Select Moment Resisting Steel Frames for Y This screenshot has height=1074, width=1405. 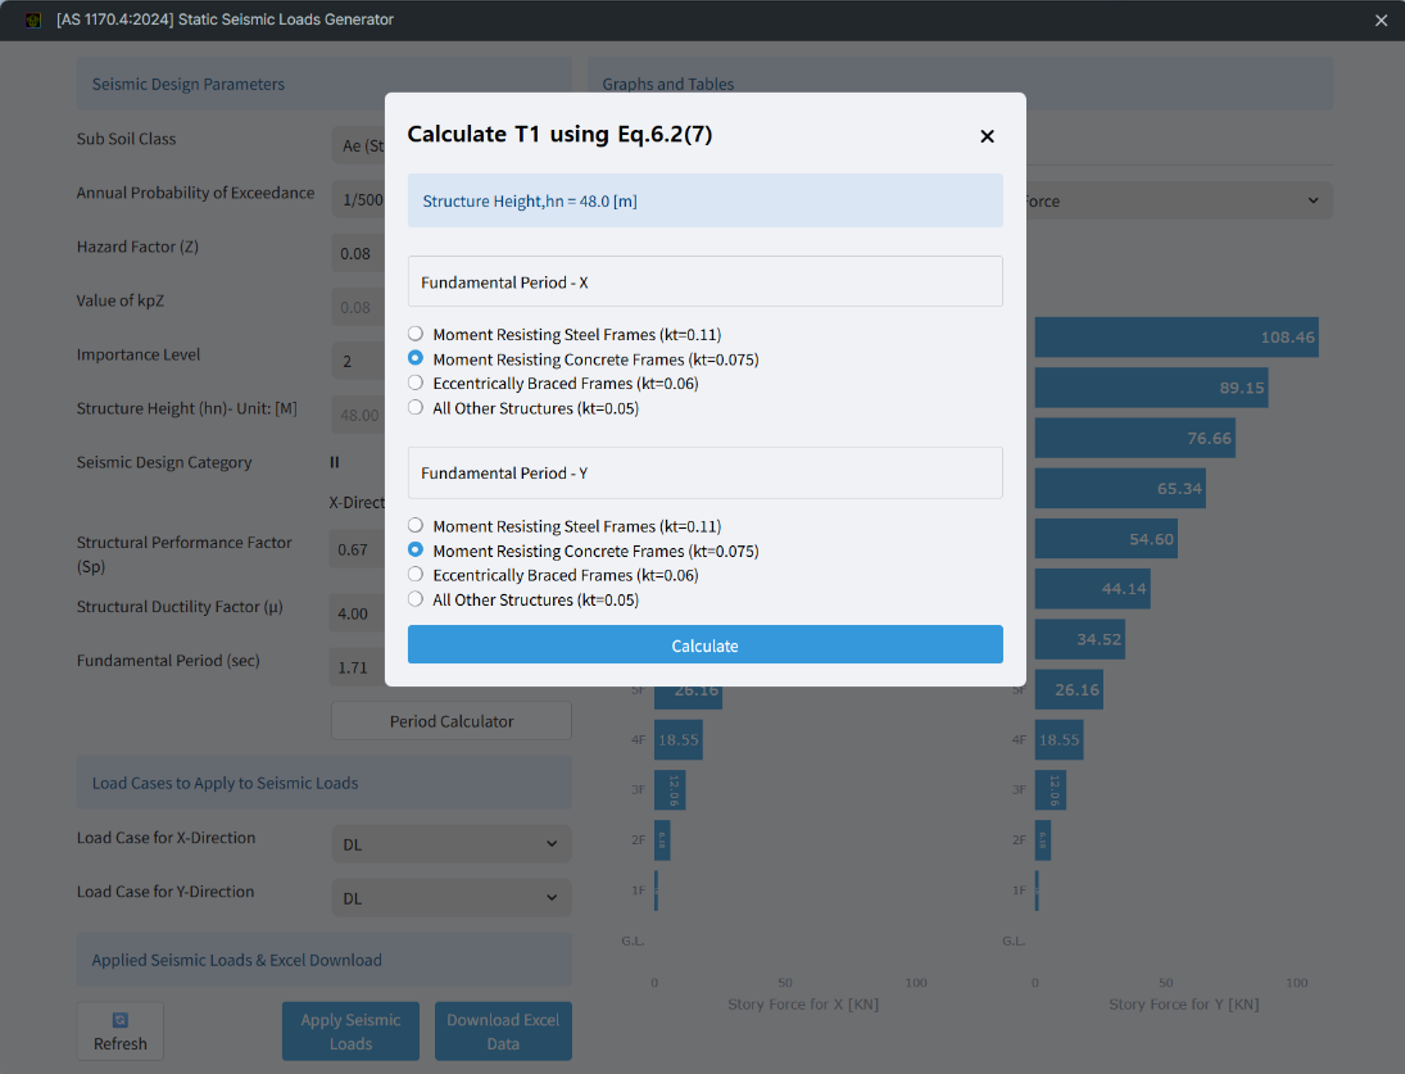(x=416, y=526)
